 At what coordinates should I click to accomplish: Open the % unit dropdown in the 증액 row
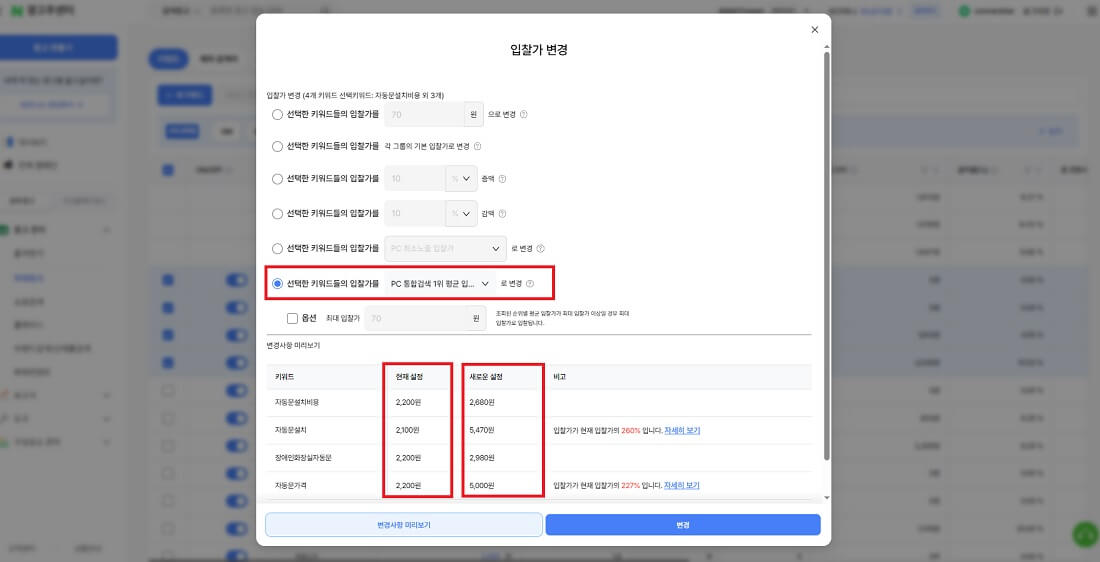pyautogui.click(x=461, y=179)
